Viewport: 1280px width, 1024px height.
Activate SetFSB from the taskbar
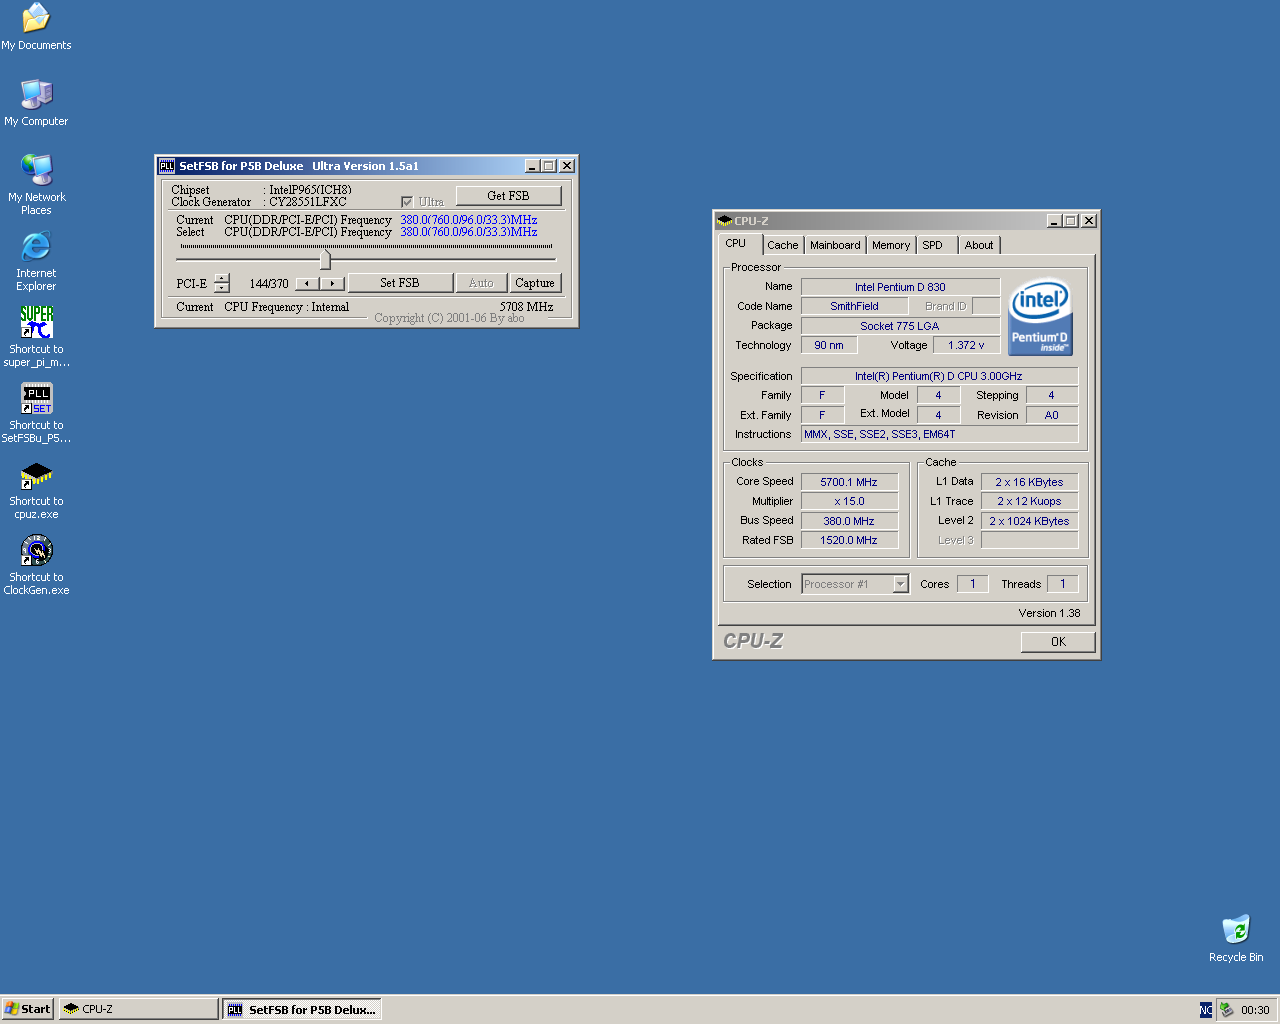303,1009
